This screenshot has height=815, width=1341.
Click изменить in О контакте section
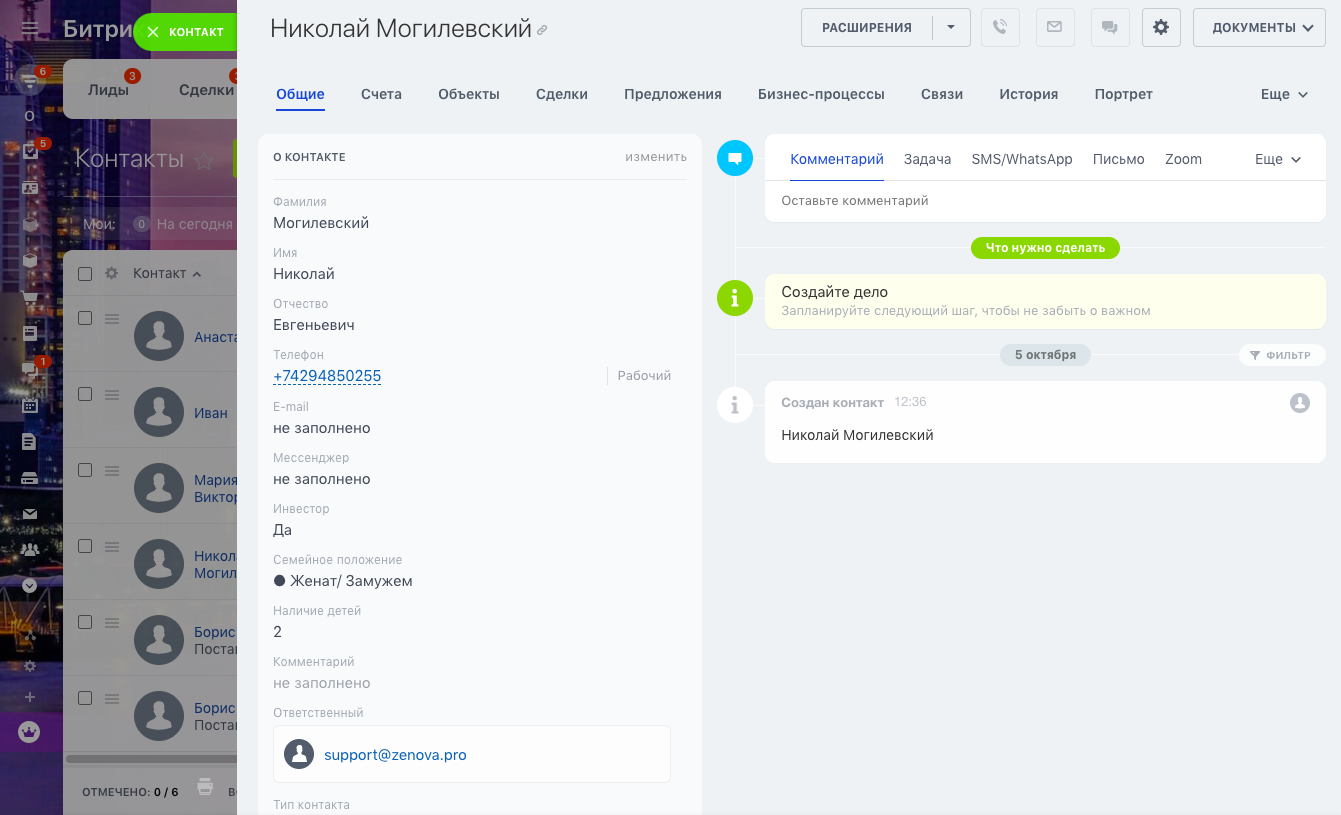(656, 157)
